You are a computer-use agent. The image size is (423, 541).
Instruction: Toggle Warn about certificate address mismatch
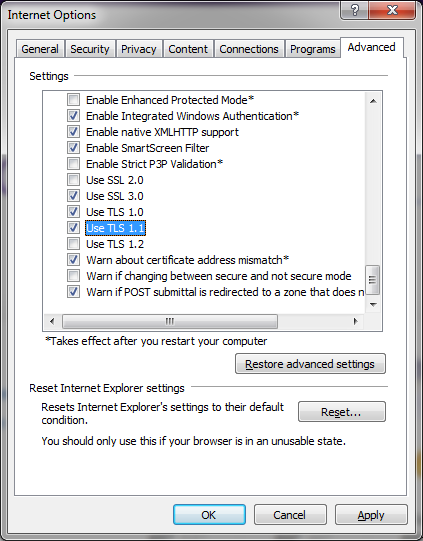click(x=73, y=259)
